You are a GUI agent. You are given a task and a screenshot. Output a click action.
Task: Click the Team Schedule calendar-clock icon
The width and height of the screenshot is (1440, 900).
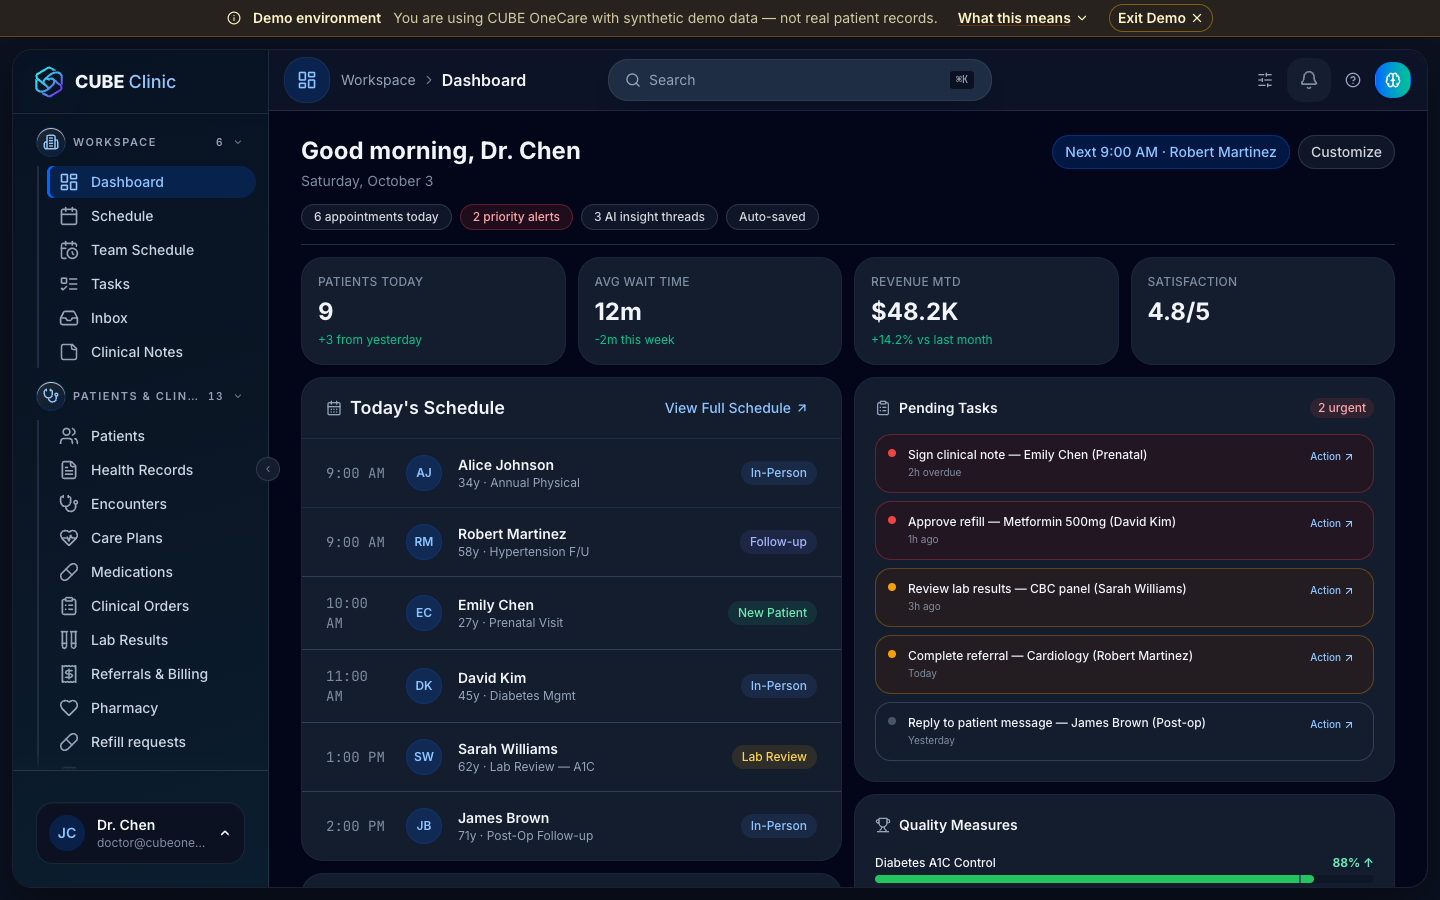coord(69,250)
